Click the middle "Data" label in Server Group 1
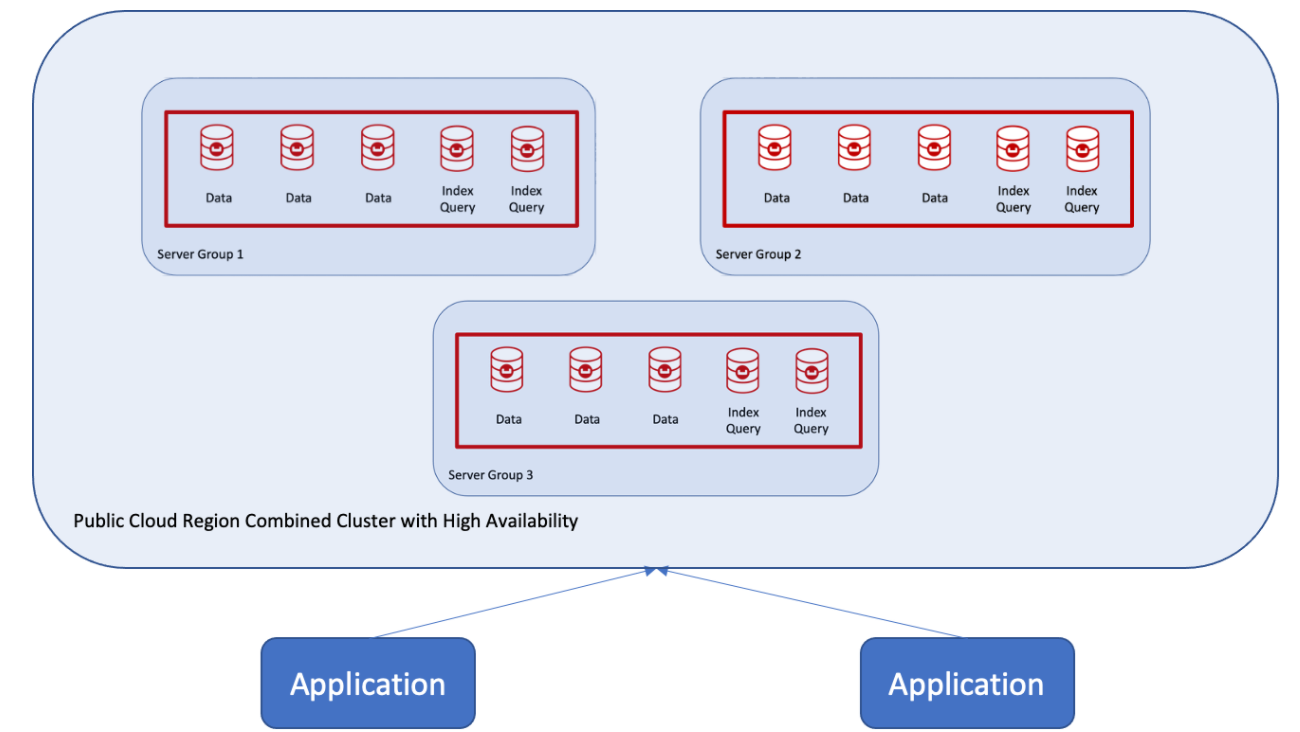Screen dimensions: 1300x732 [x=299, y=198]
